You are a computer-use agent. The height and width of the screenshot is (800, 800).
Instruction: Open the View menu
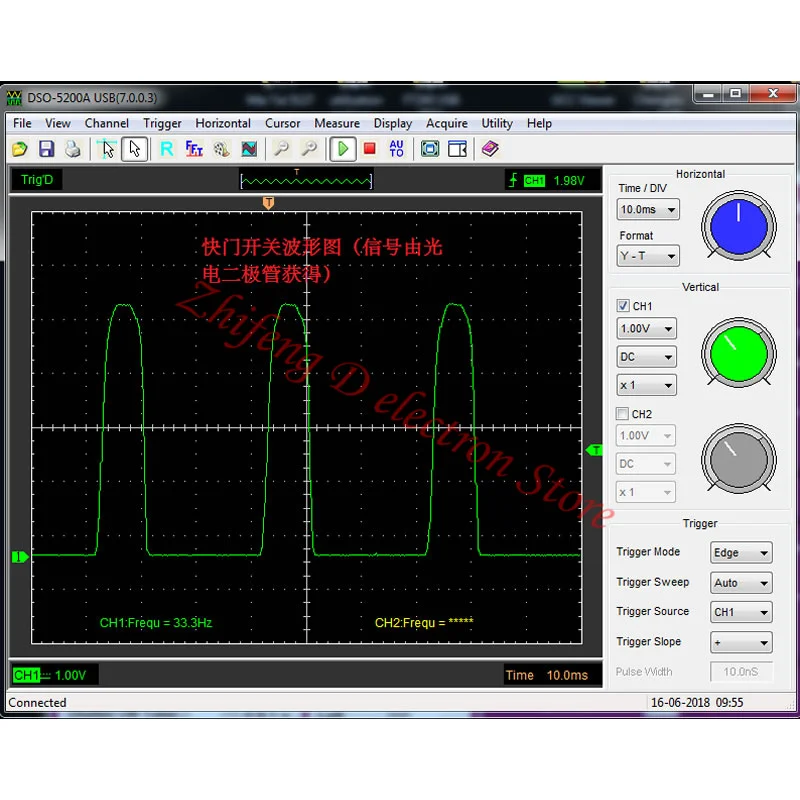pos(58,123)
